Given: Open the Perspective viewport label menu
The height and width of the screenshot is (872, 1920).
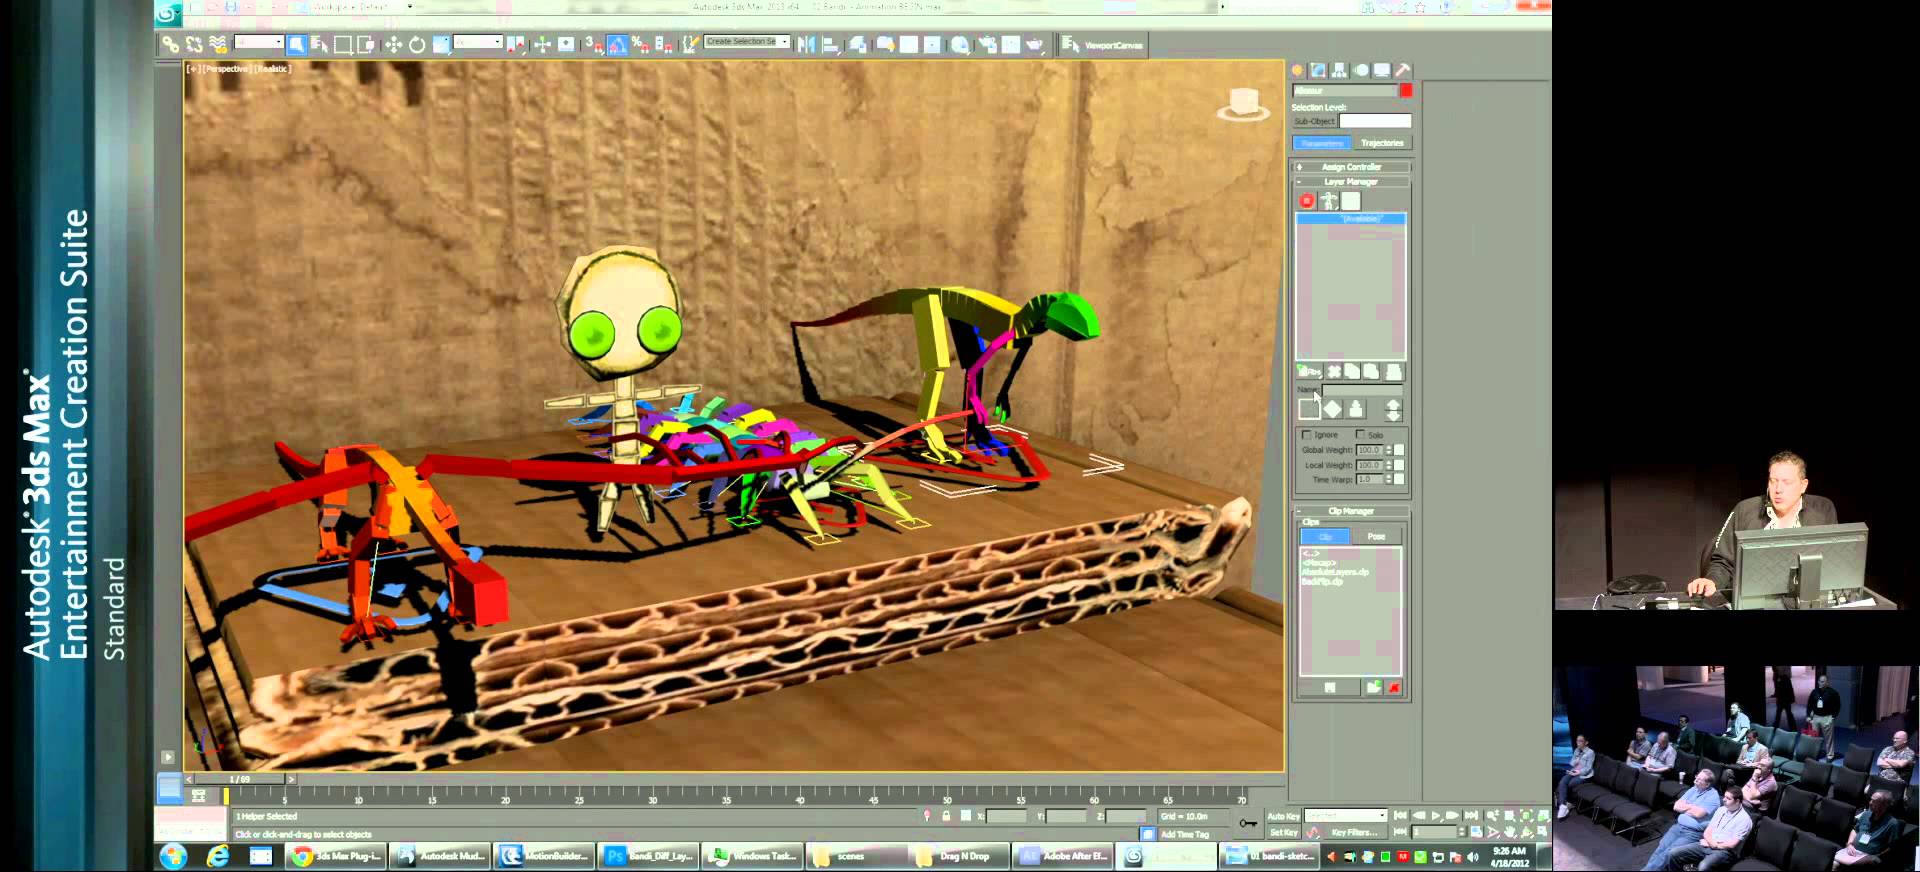Looking at the screenshot, I should [227, 69].
